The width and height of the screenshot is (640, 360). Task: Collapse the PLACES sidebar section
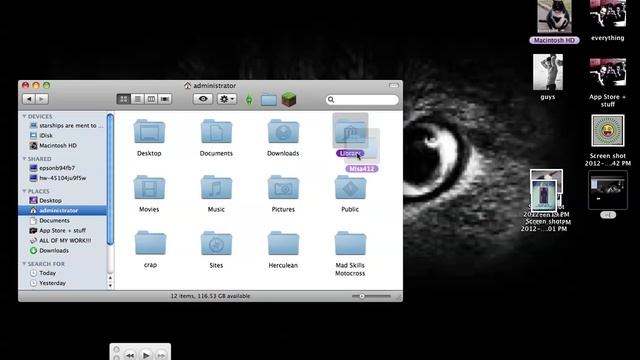24,191
